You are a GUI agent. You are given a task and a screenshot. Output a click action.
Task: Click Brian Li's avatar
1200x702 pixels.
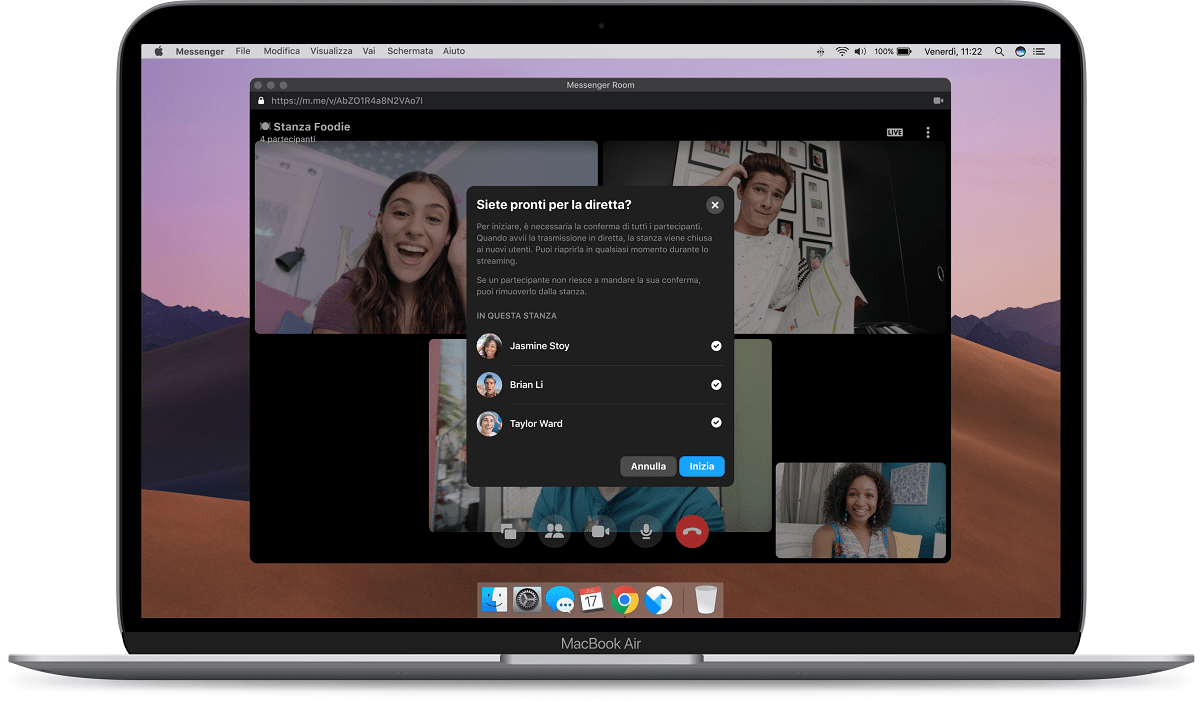pos(489,385)
